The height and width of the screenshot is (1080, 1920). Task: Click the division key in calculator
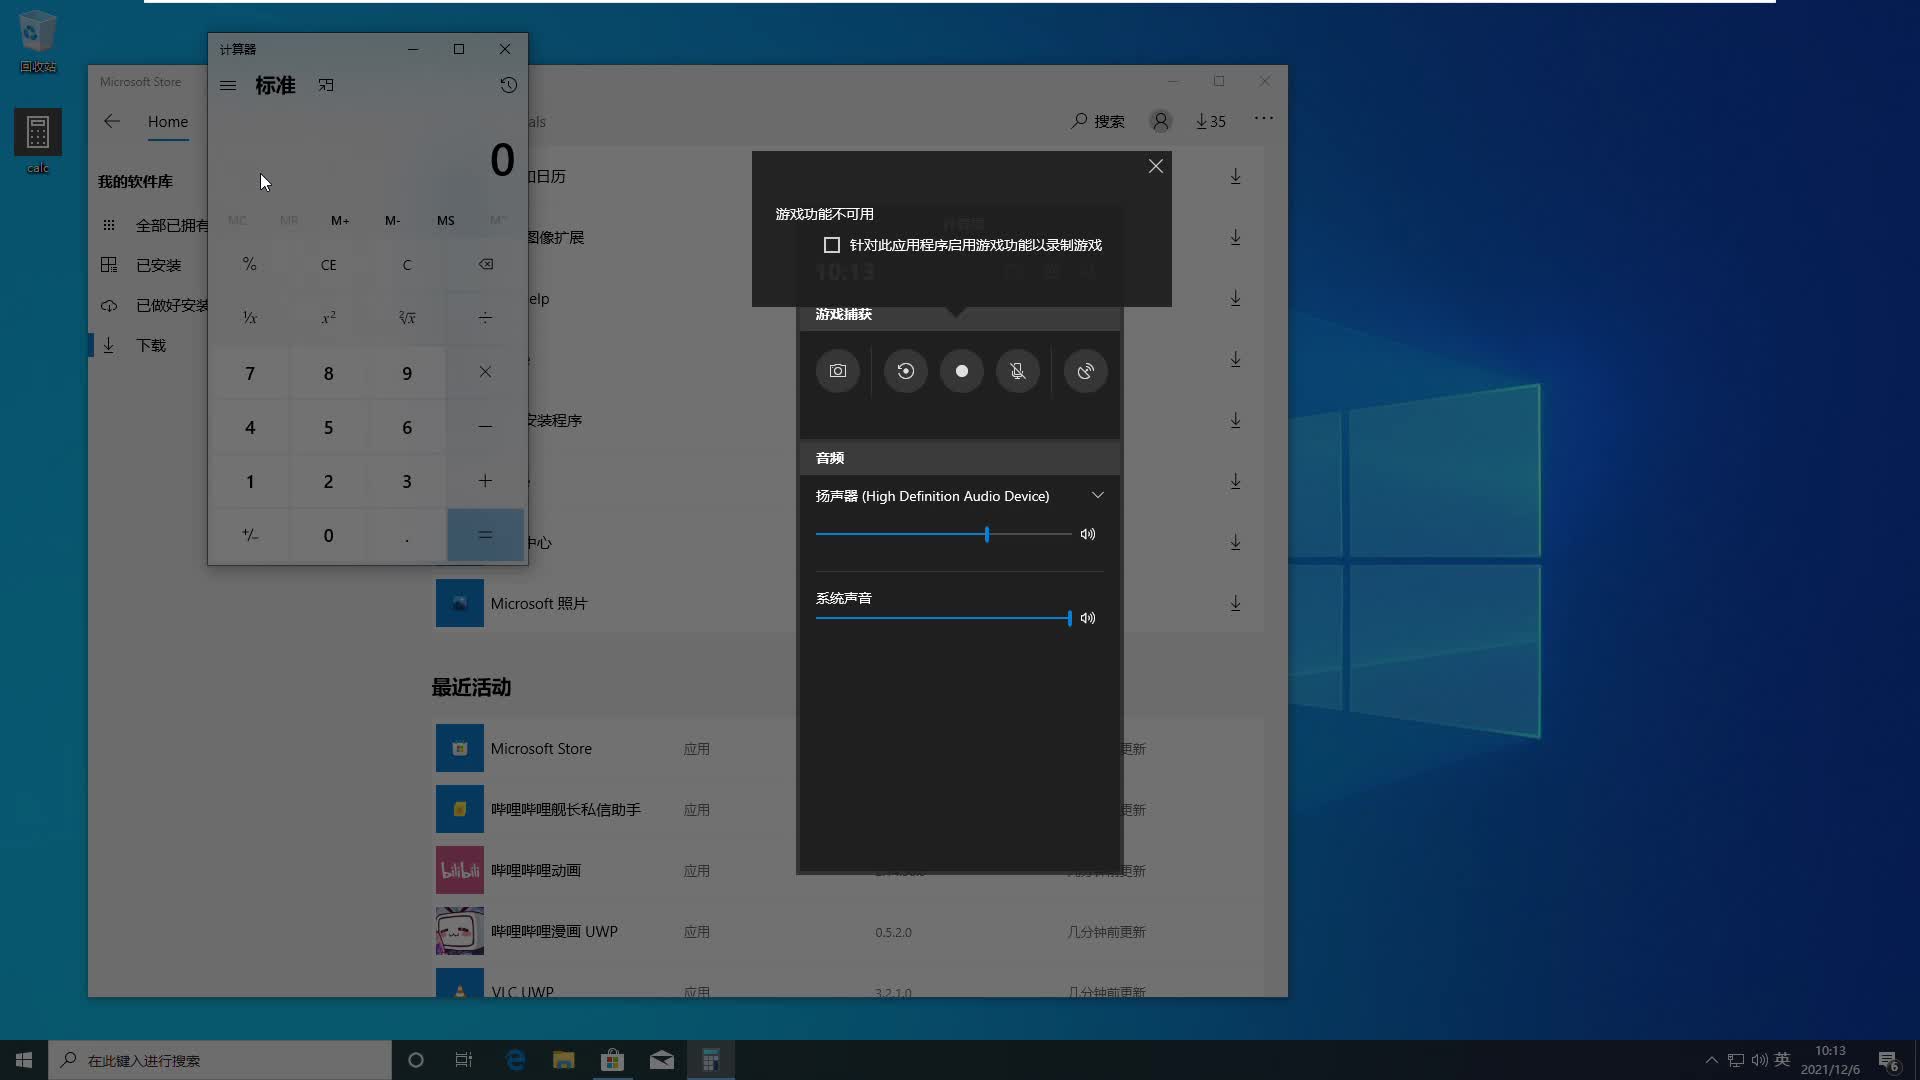485,318
